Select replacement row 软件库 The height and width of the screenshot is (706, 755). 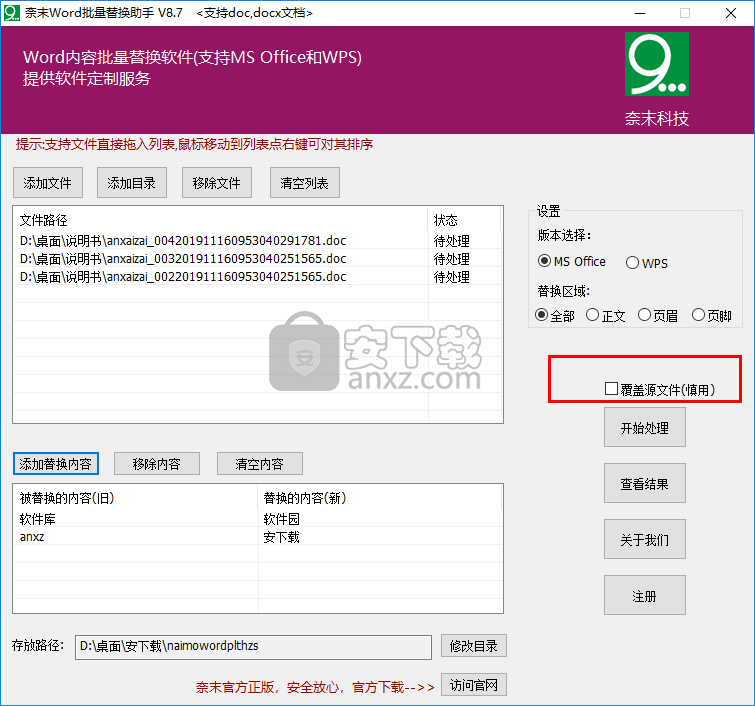pyautogui.click(x=38, y=519)
